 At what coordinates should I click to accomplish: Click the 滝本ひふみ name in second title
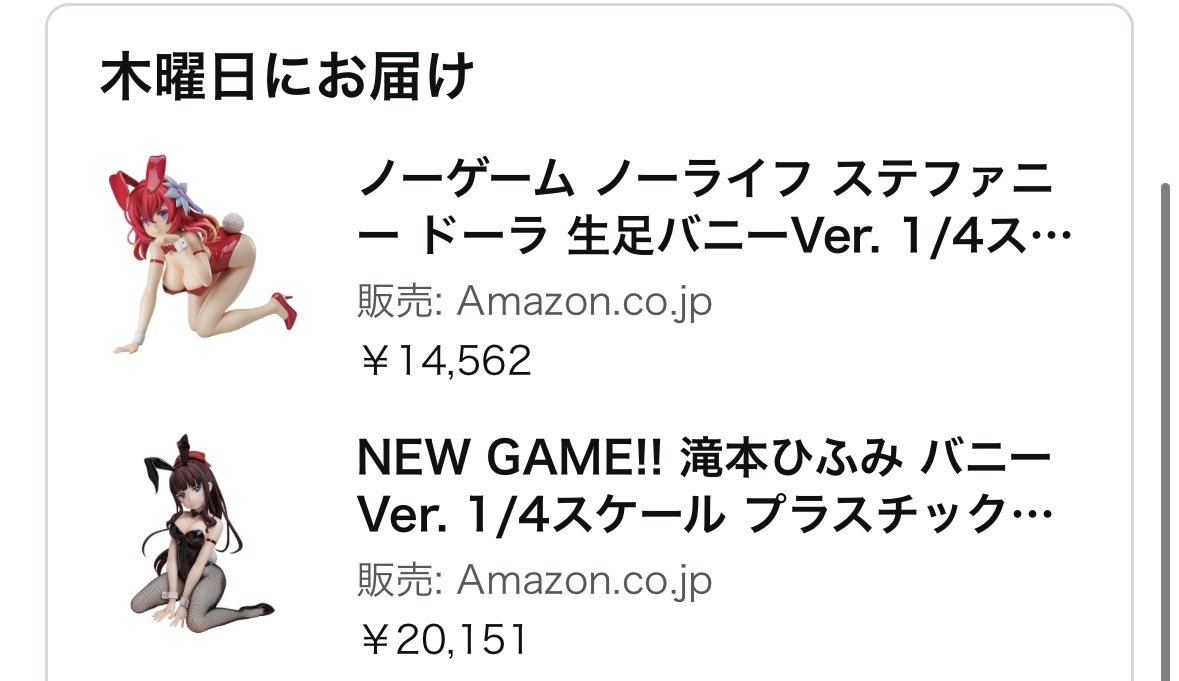(x=791, y=457)
